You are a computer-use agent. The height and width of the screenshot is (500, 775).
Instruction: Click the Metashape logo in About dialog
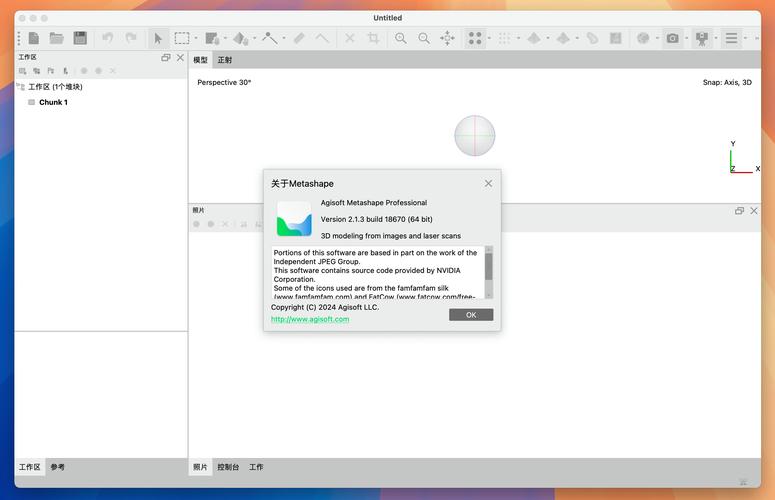294,218
